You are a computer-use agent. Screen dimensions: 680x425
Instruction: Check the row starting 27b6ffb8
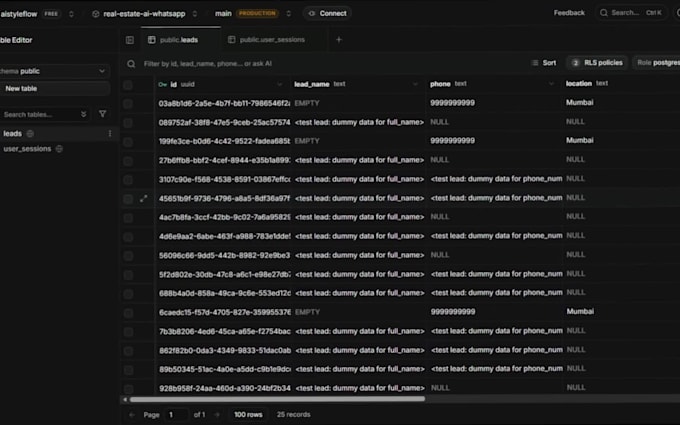pos(128,160)
